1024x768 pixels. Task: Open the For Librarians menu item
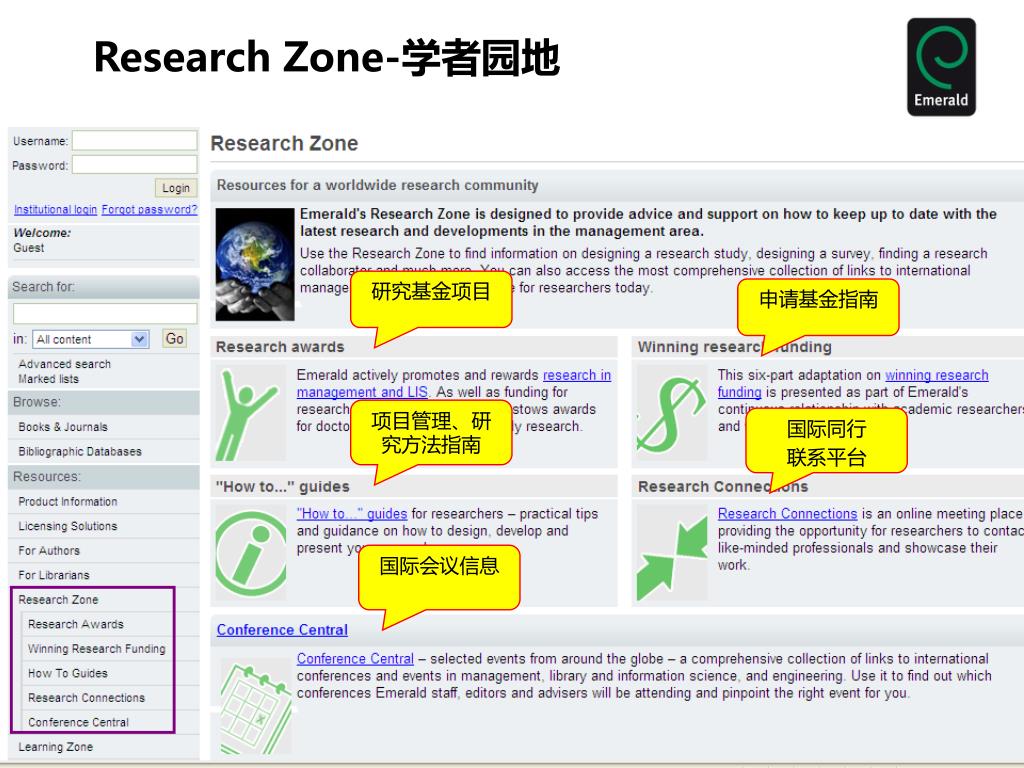pos(54,575)
